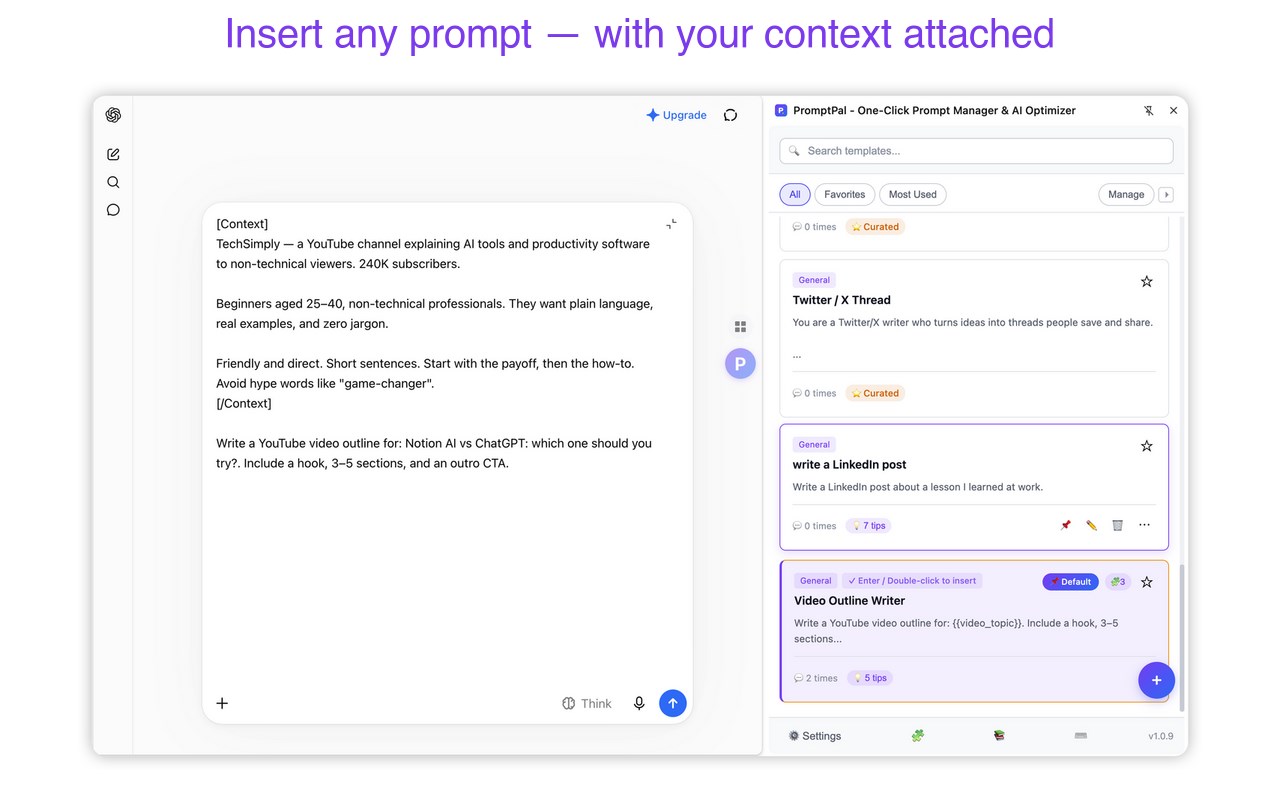Open the chats bubble icon in sidebar
The image size is (1280, 800).
click(x=113, y=210)
